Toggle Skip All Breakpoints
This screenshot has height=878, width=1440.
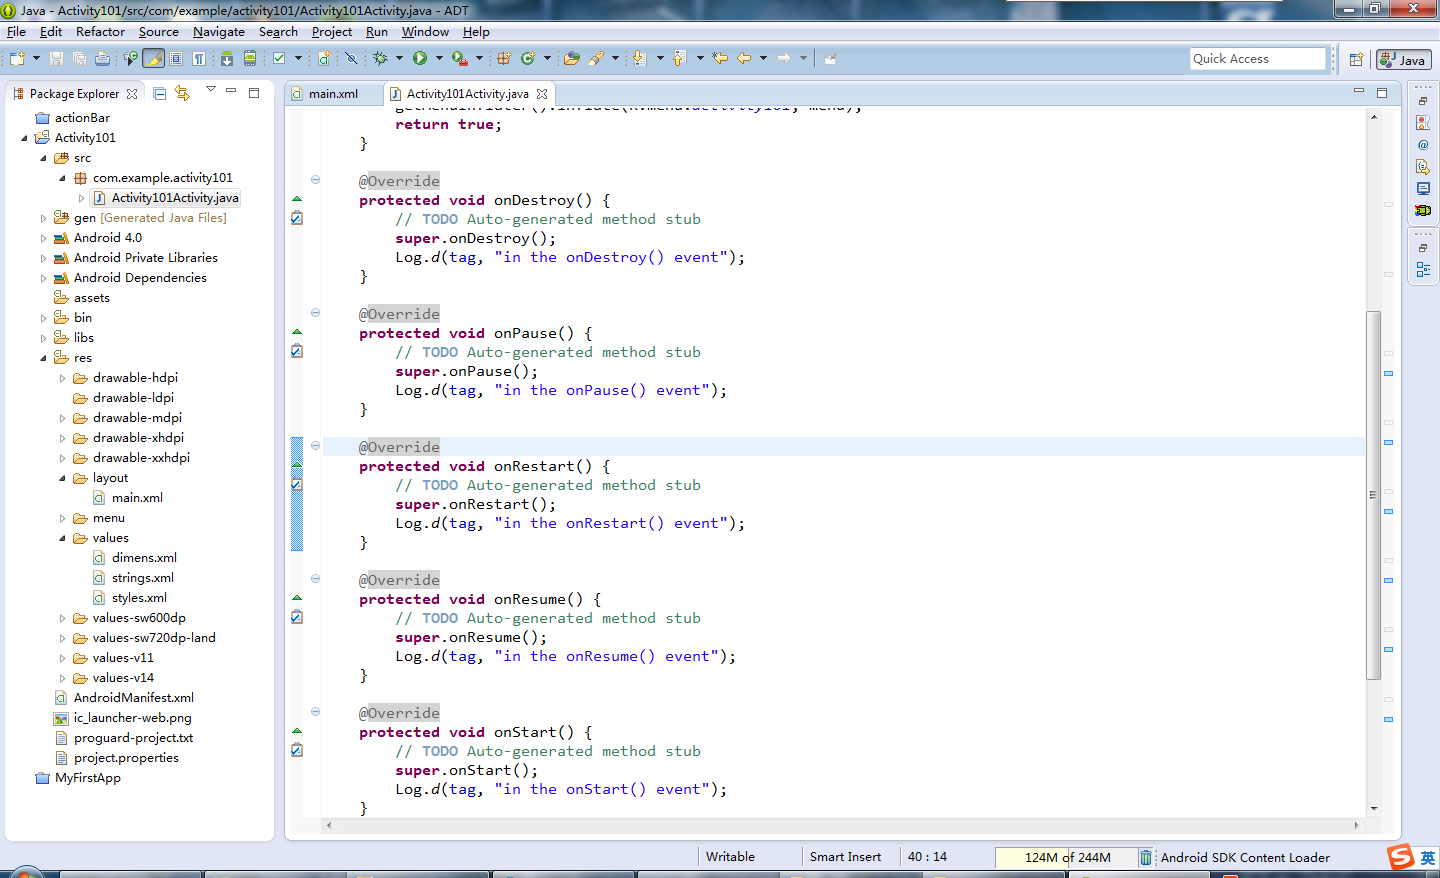351,59
